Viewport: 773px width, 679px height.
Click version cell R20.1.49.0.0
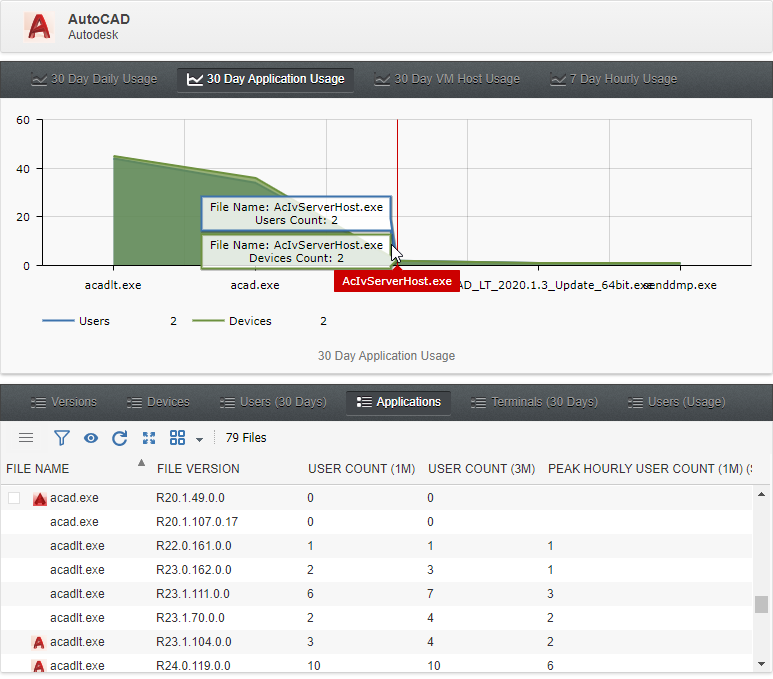pyautogui.click(x=190, y=498)
